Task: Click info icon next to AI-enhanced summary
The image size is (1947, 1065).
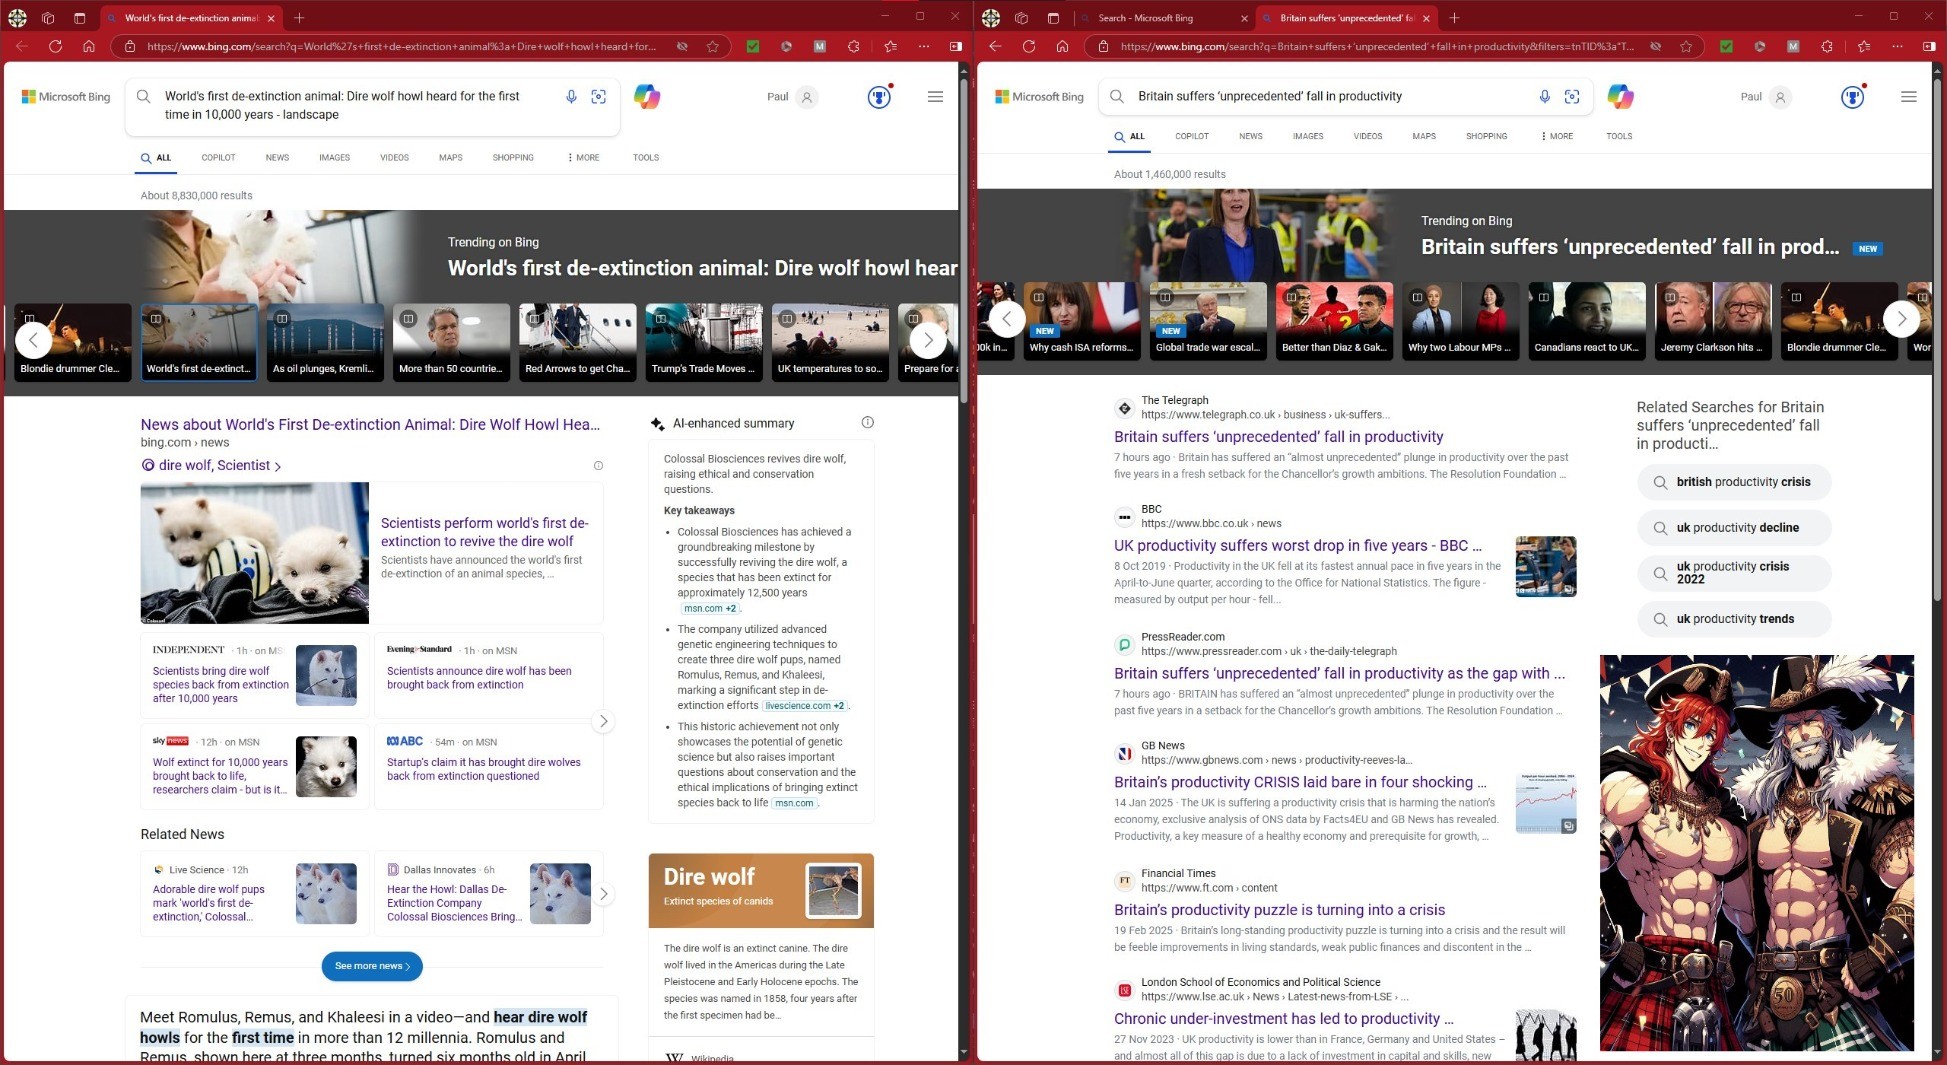Action: [x=867, y=423]
